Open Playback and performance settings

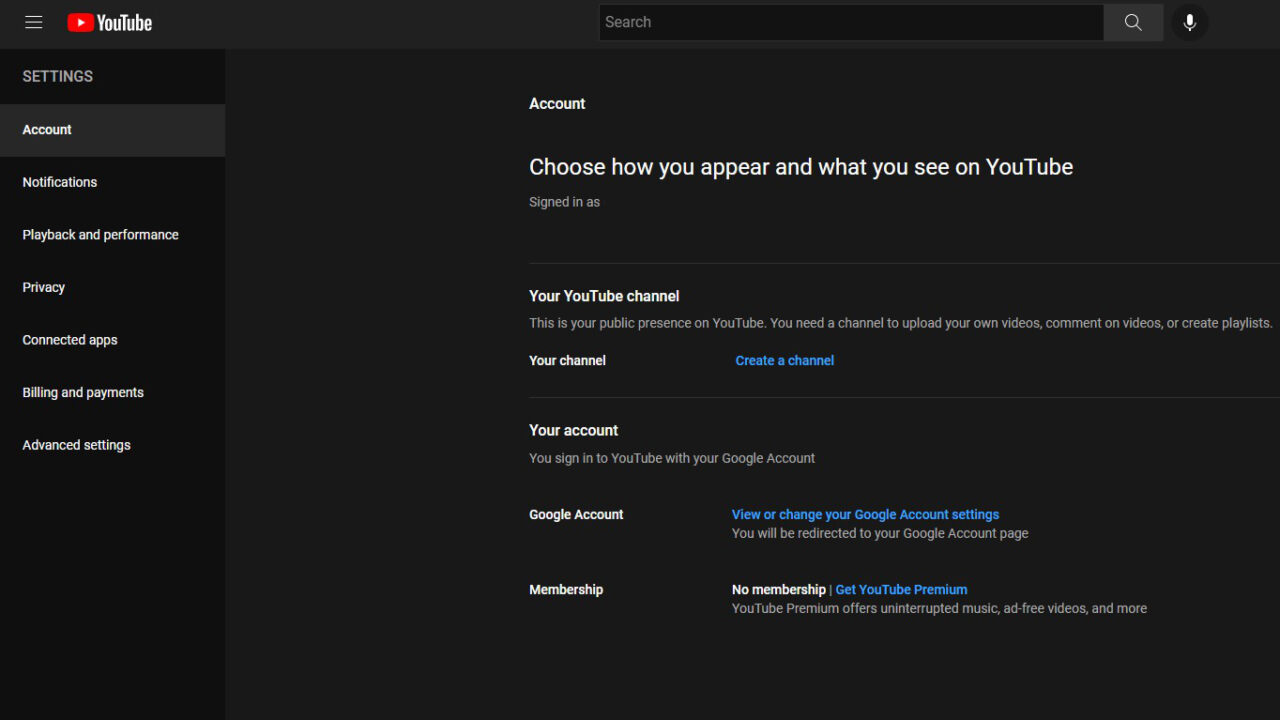click(x=99, y=234)
